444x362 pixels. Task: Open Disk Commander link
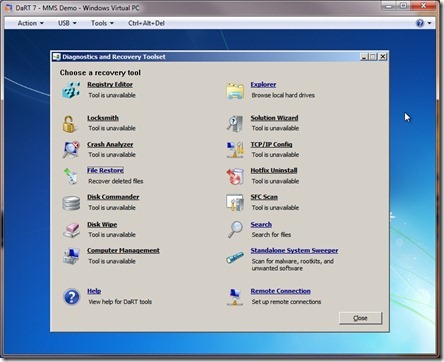click(113, 197)
